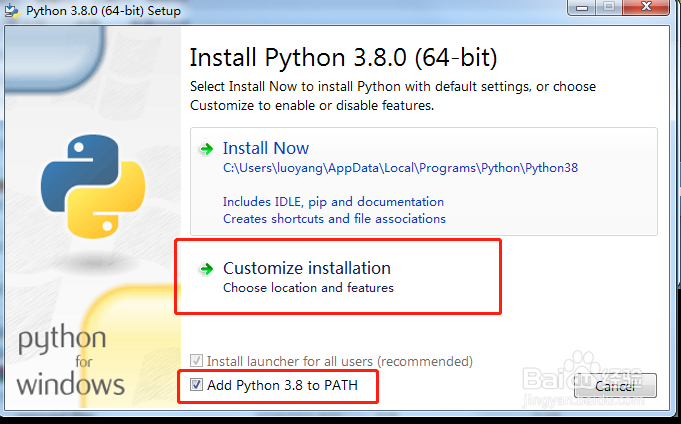This screenshot has width=681, height=424.
Task: Click the 'python for windows' wordmark
Action: (71, 361)
